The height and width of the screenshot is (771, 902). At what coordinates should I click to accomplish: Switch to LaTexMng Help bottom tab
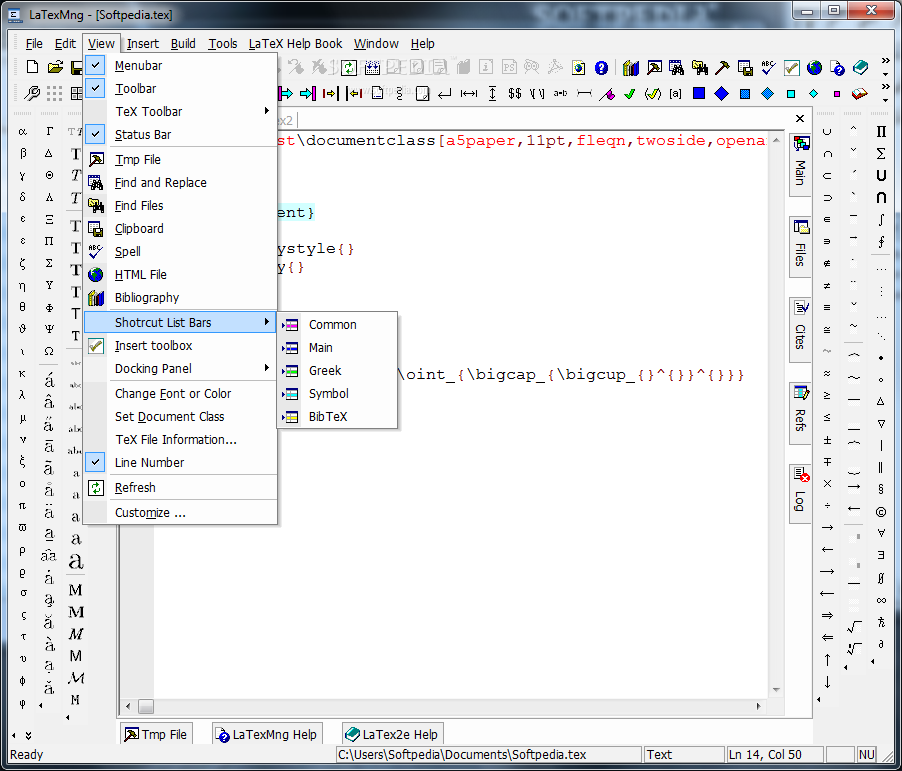[x=266, y=735]
